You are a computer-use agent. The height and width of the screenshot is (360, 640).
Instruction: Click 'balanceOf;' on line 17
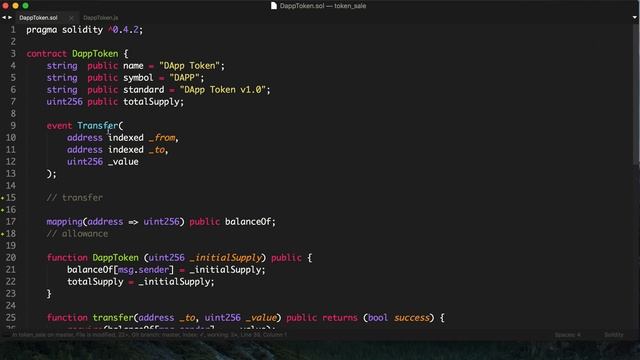pyautogui.click(x=250, y=222)
